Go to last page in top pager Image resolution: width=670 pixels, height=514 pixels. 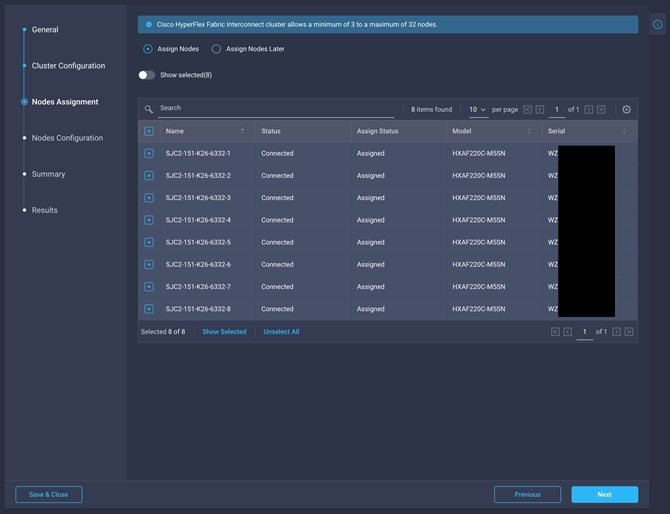coord(601,109)
